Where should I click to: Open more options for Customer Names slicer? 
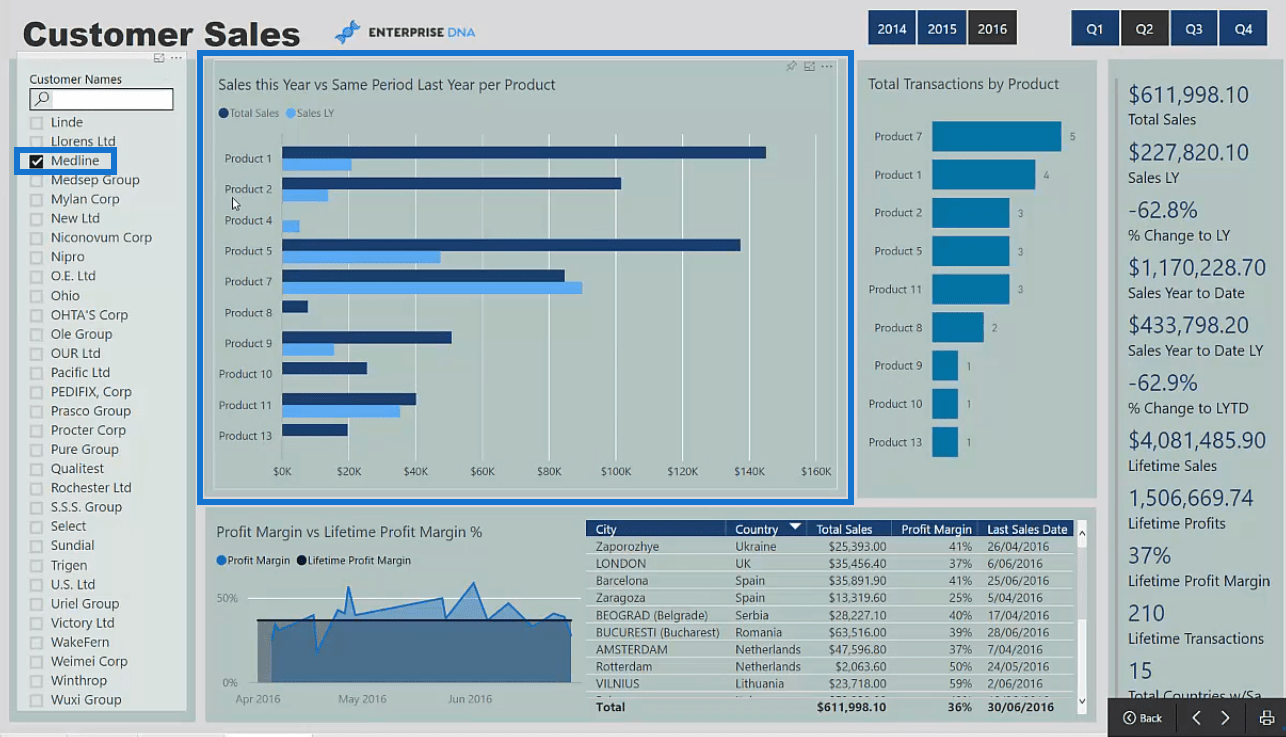(x=176, y=58)
